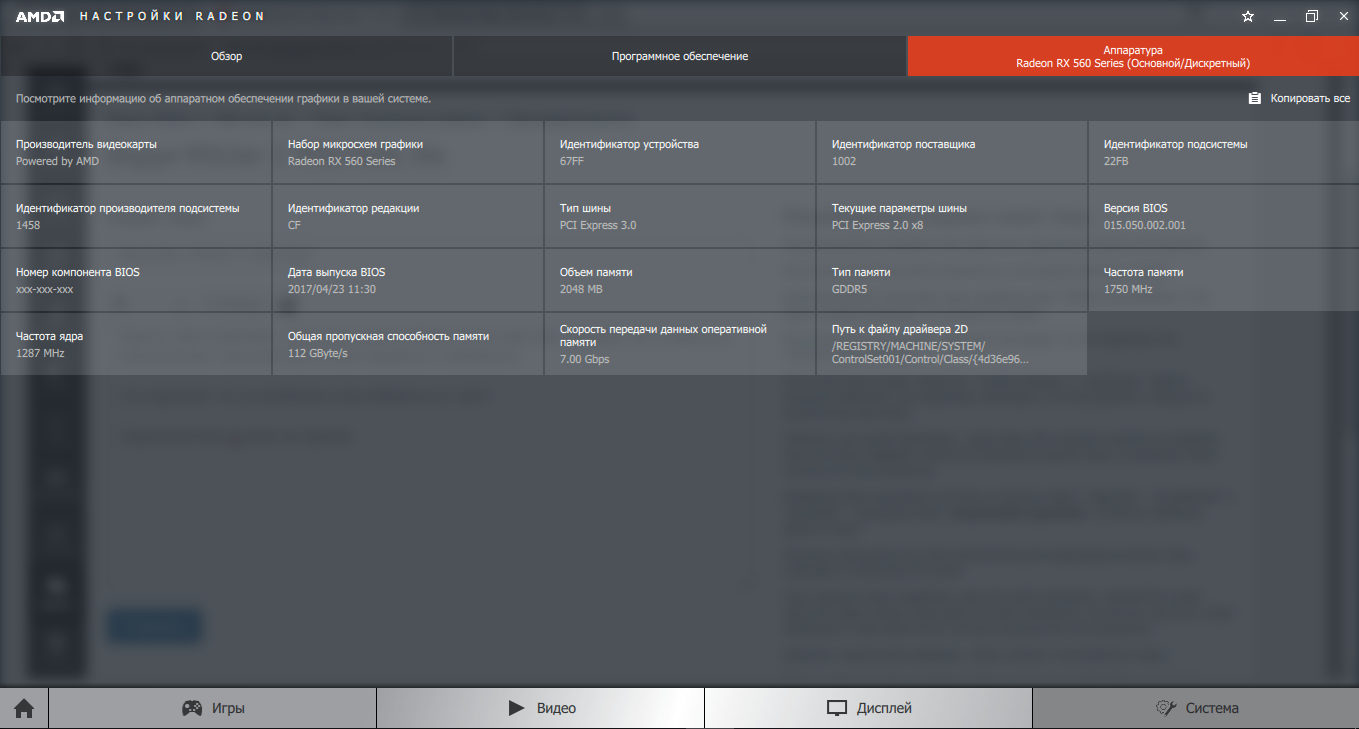Viewport: 1359px width, 729px height.
Task: Click the Тип памяти label
Action: [x=861, y=272]
